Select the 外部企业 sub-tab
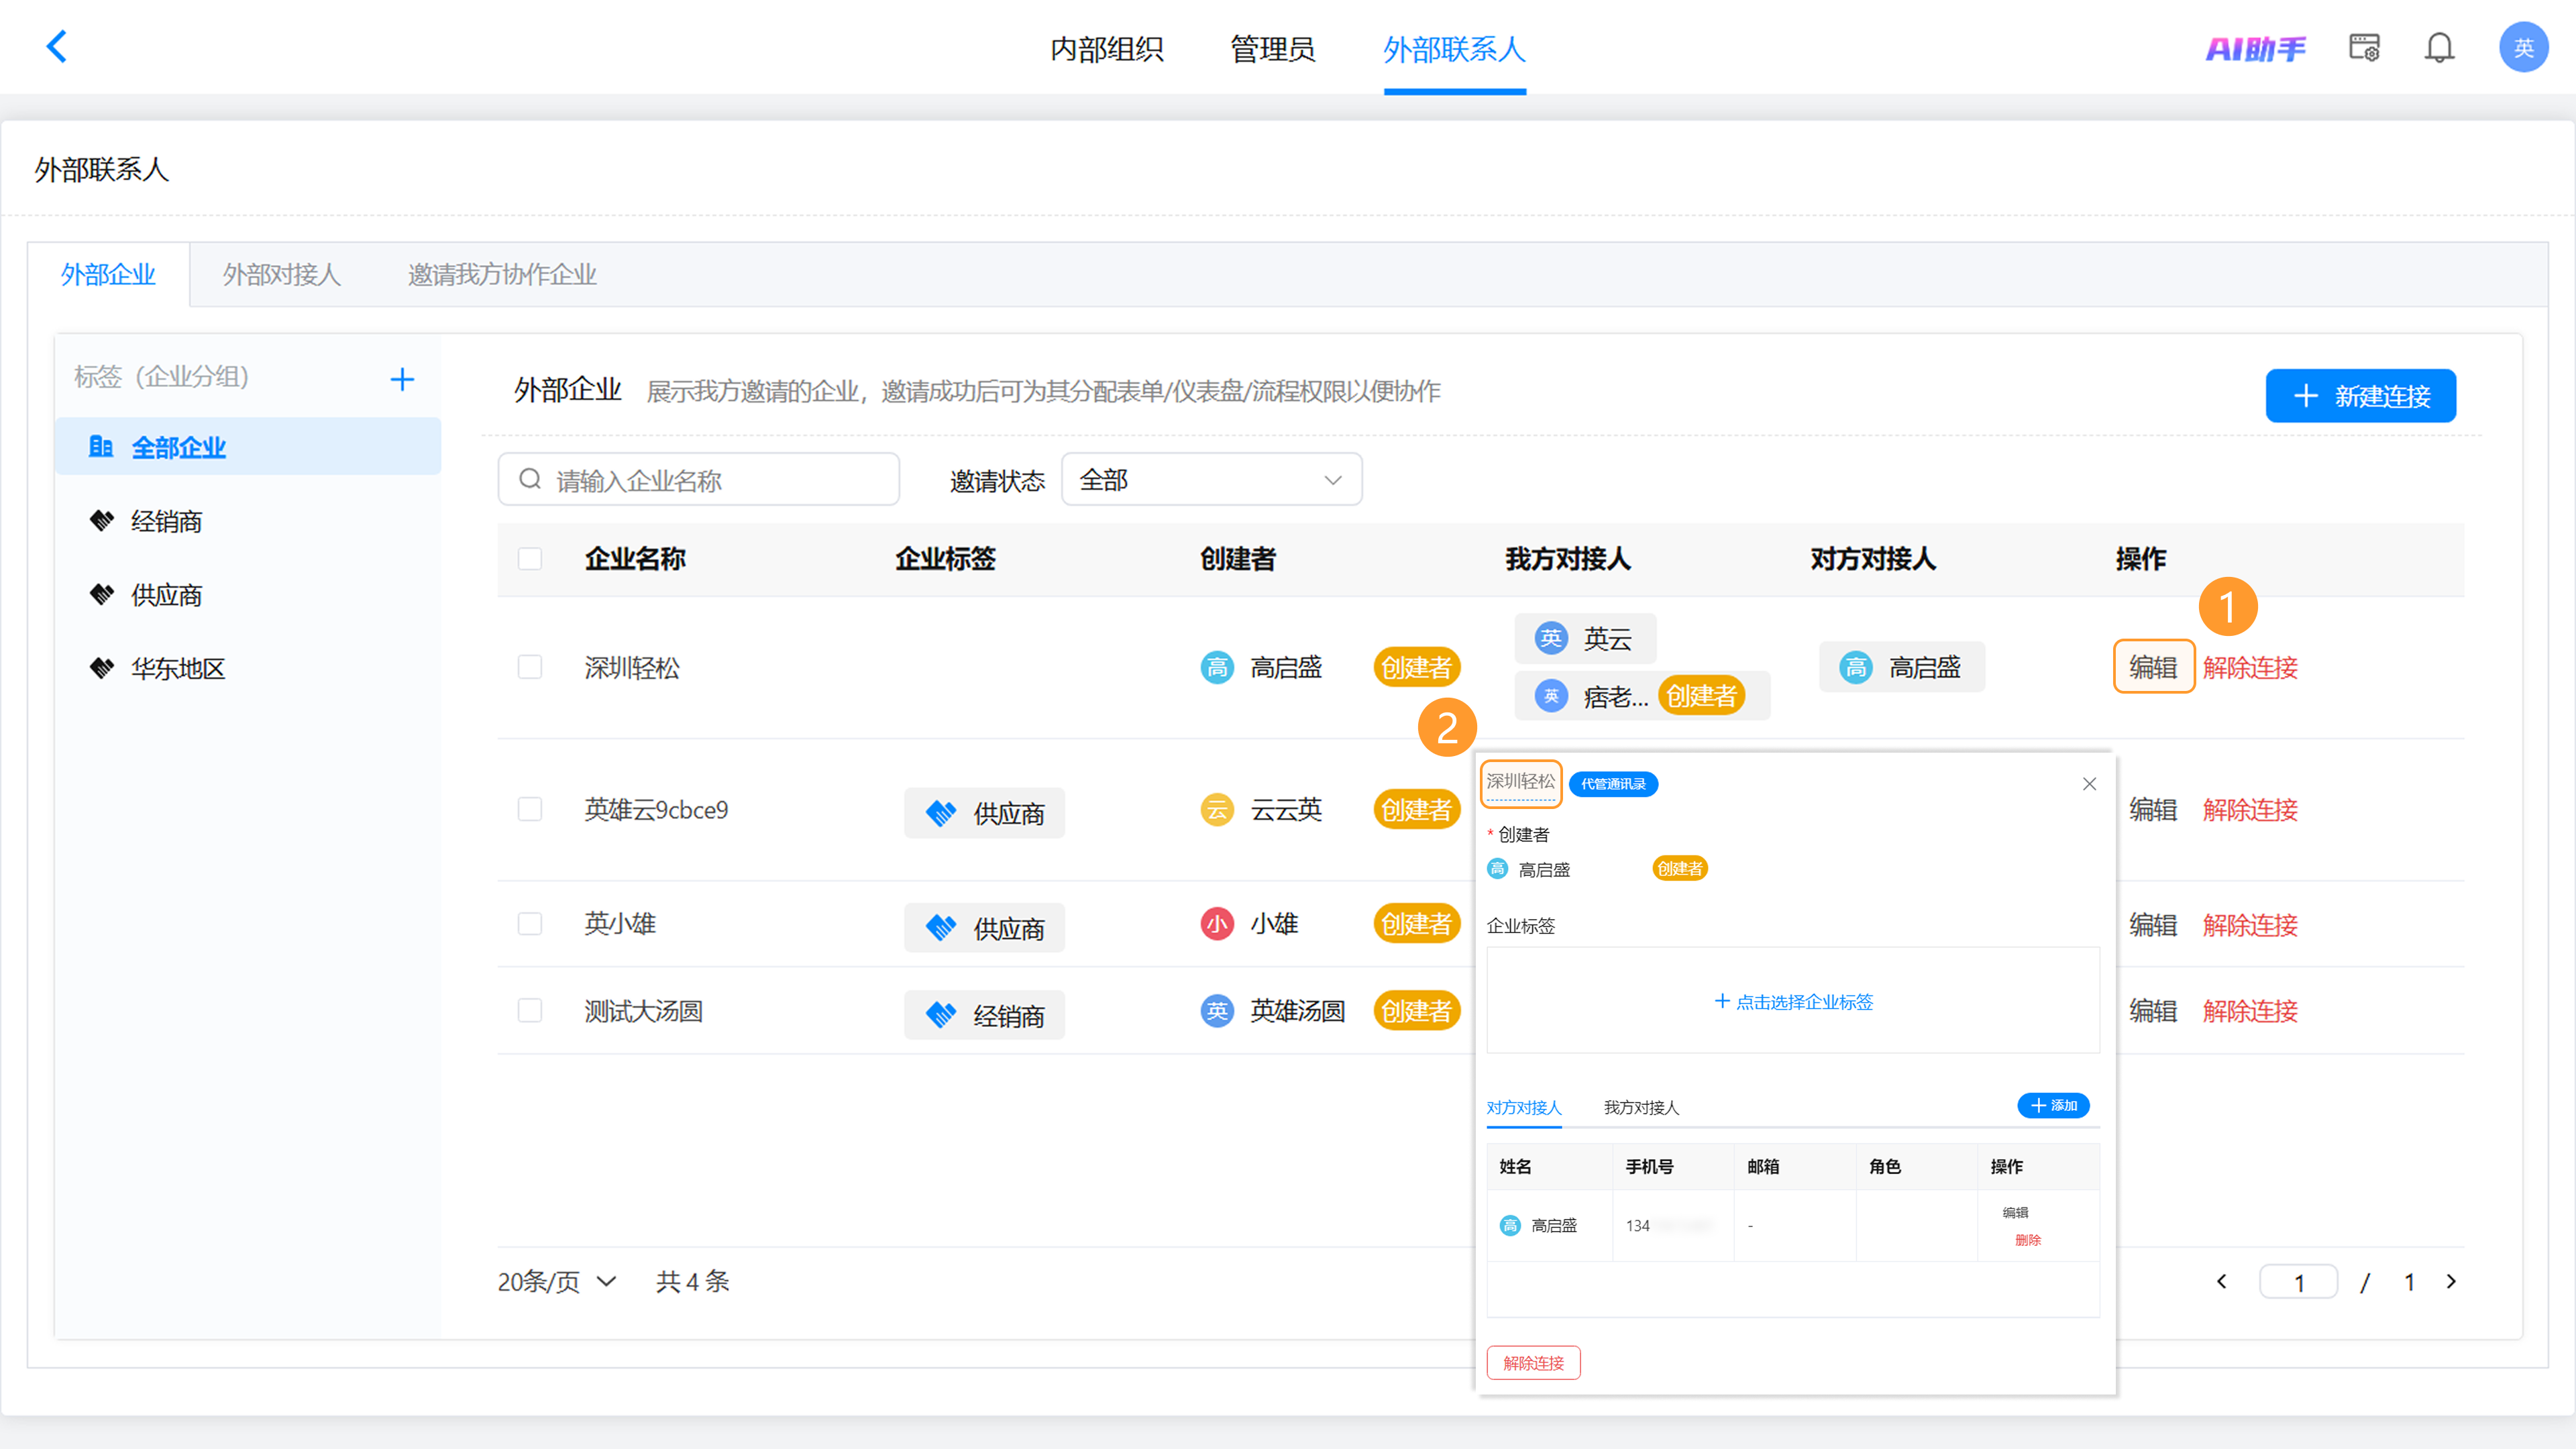This screenshot has width=2576, height=1449. pyautogui.click(x=108, y=274)
